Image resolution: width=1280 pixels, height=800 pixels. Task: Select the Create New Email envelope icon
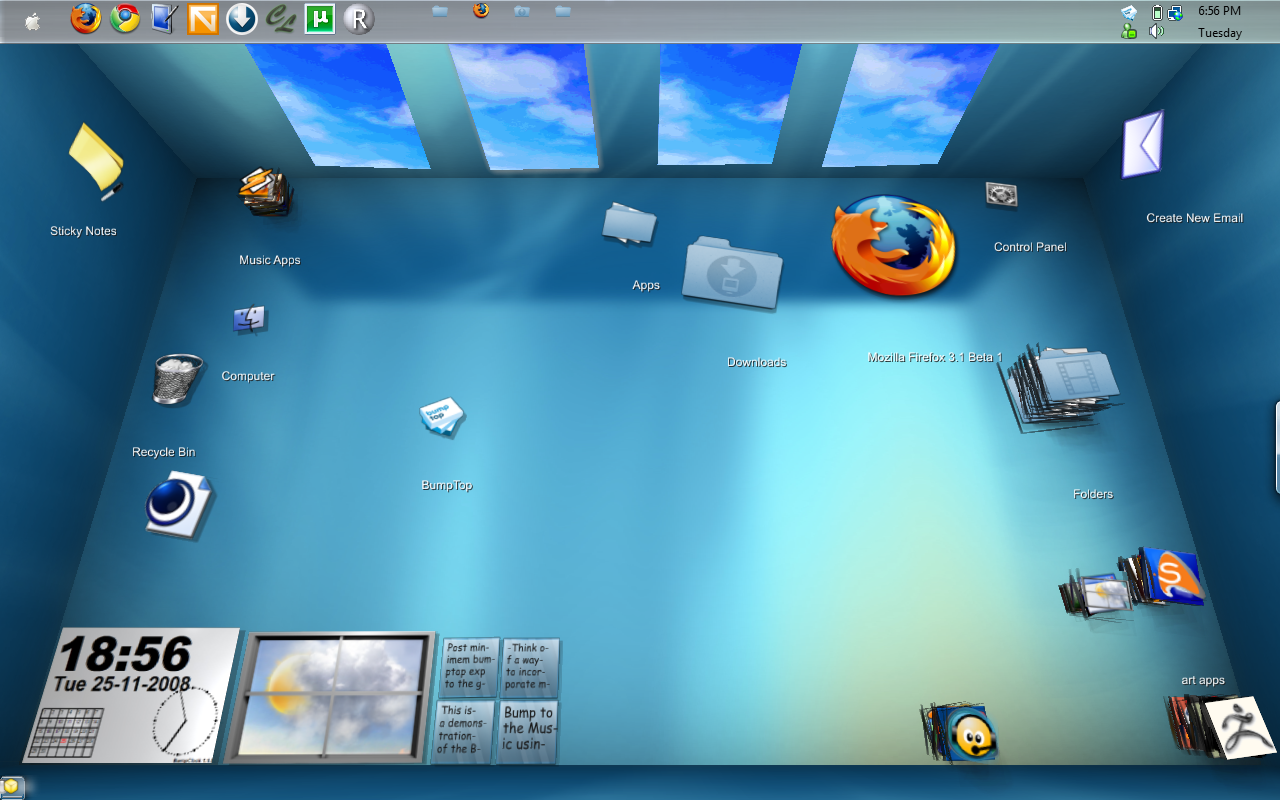tap(1144, 145)
